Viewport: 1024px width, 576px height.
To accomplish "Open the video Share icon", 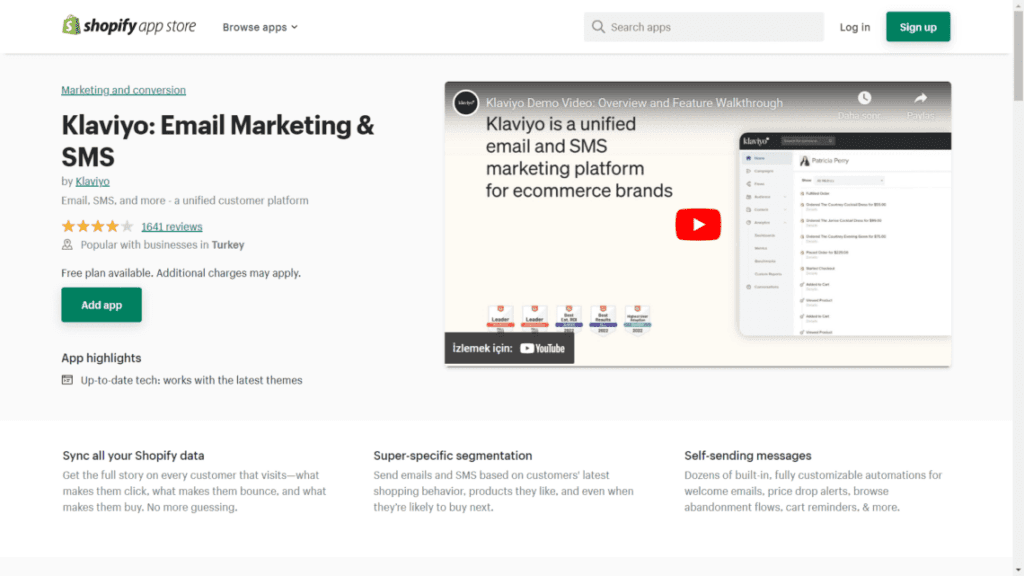I will coord(919,99).
